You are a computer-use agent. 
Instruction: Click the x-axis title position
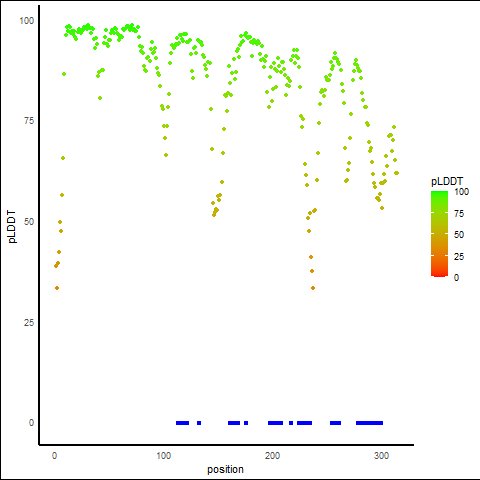(225, 469)
